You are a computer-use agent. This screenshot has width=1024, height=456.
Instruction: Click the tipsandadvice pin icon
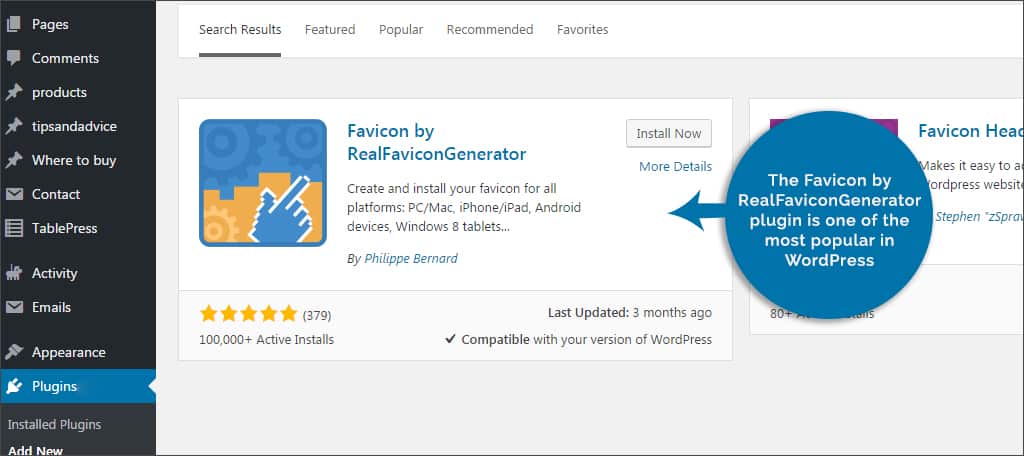[x=14, y=126]
